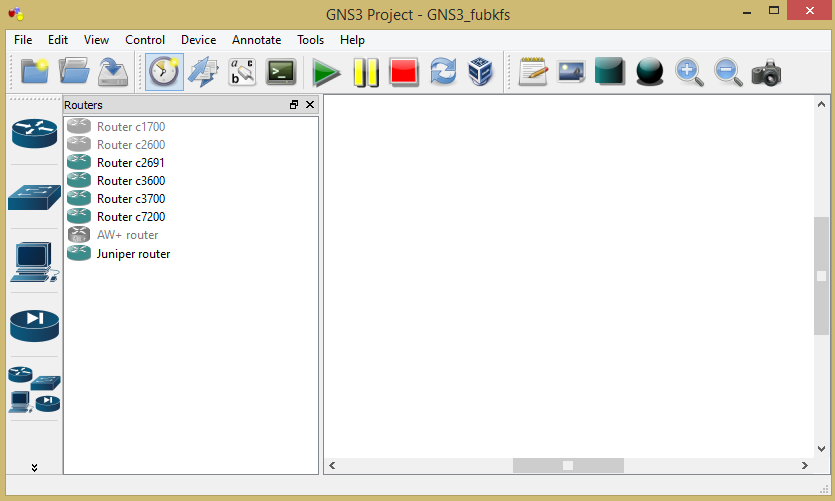Click horizontal scrollbar right arrow

coord(805,465)
